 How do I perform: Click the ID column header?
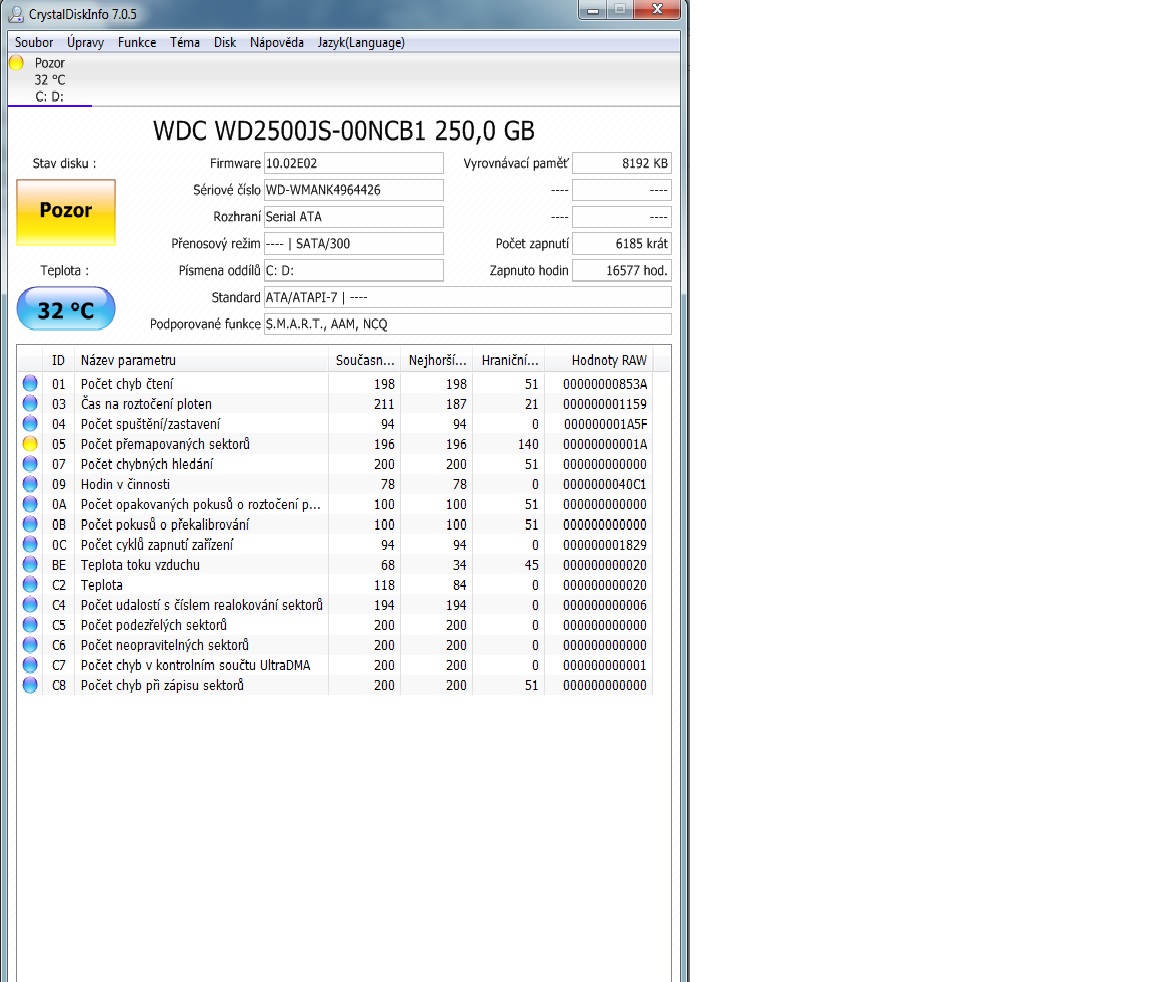pyautogui.click(x=59, y=360)
